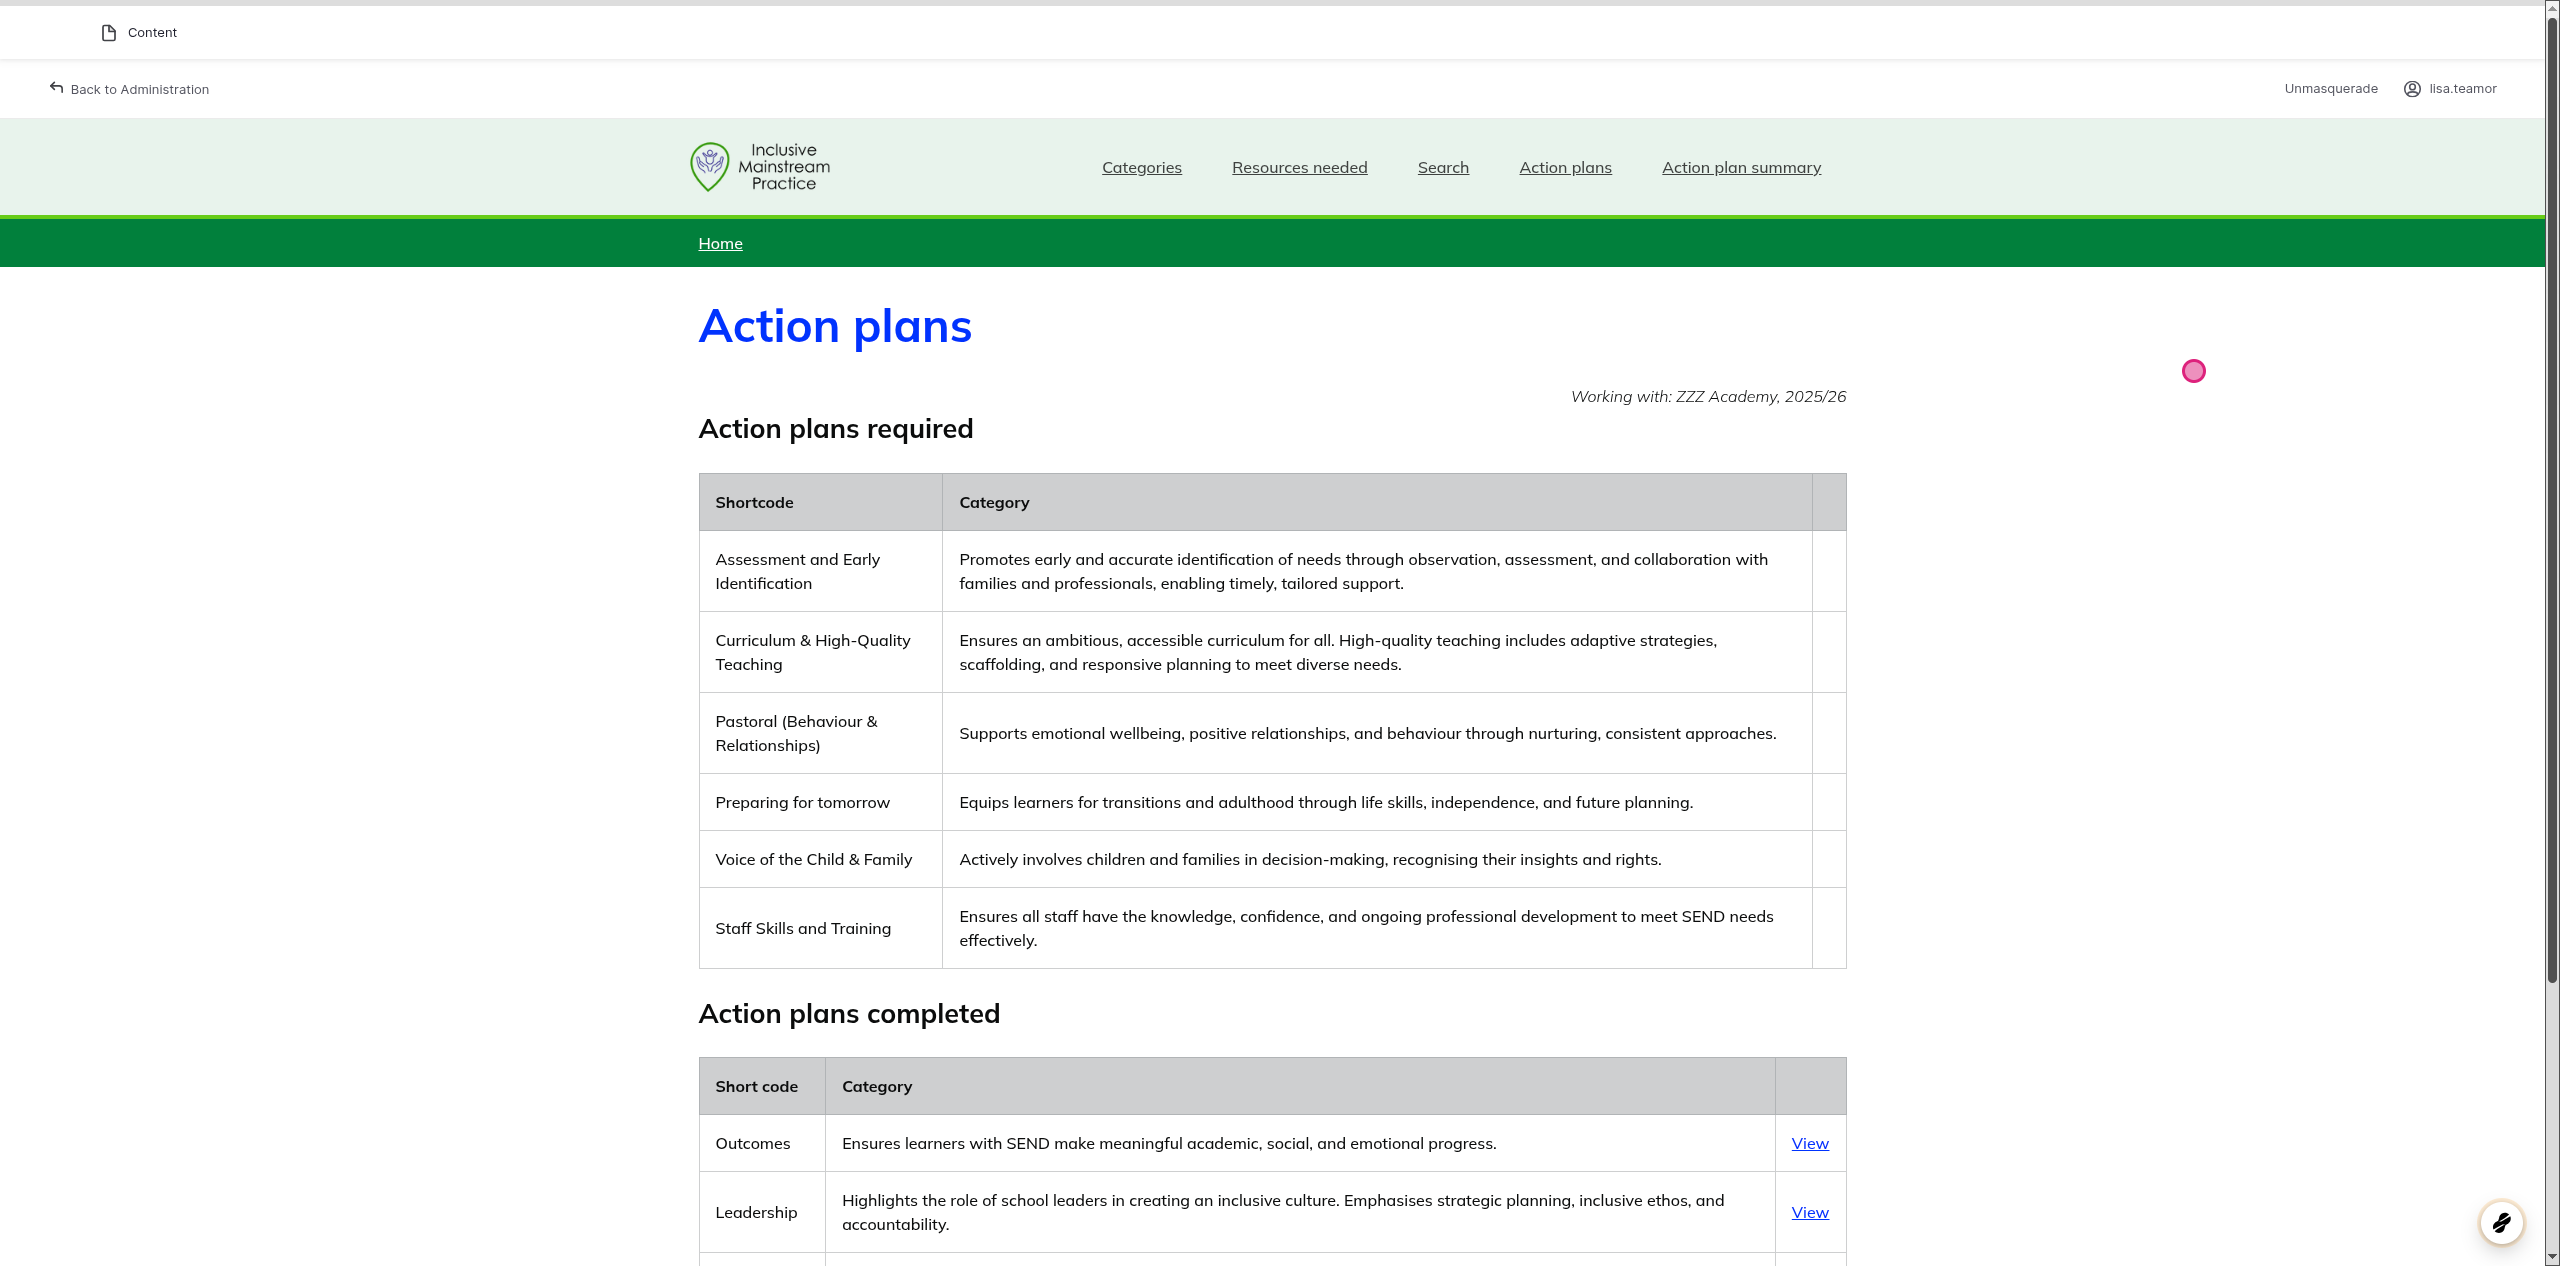Image resolution: width=2560 pixels, height=1266 pixels.
Task: Click the lisa.teamor user avatar icon
Action: point(2412,89)
